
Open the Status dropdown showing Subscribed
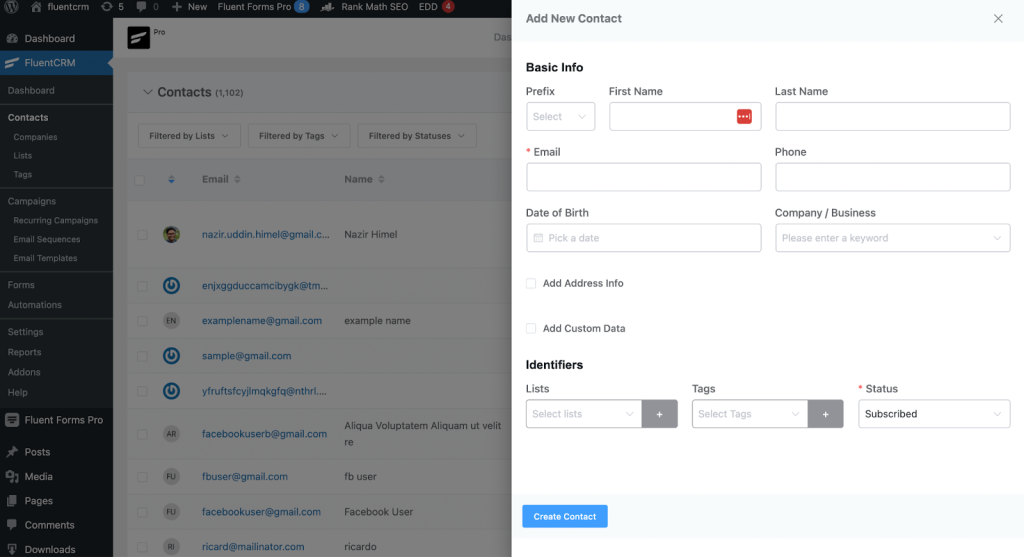pos(934,414)
